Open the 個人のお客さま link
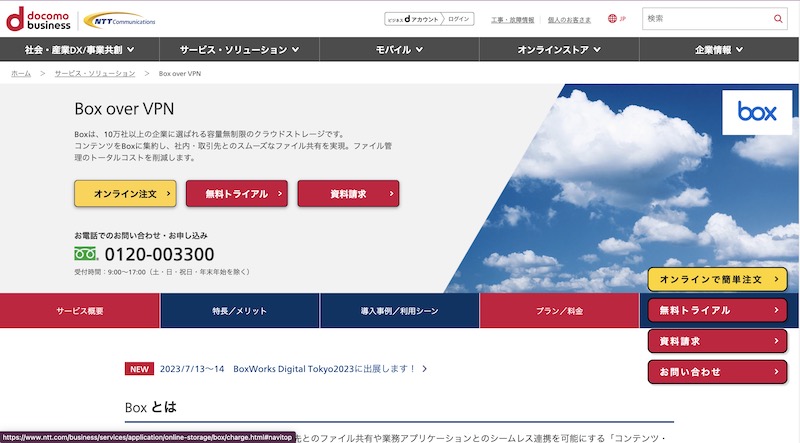The width and height of the screenshot is (800, 443). 569,20
